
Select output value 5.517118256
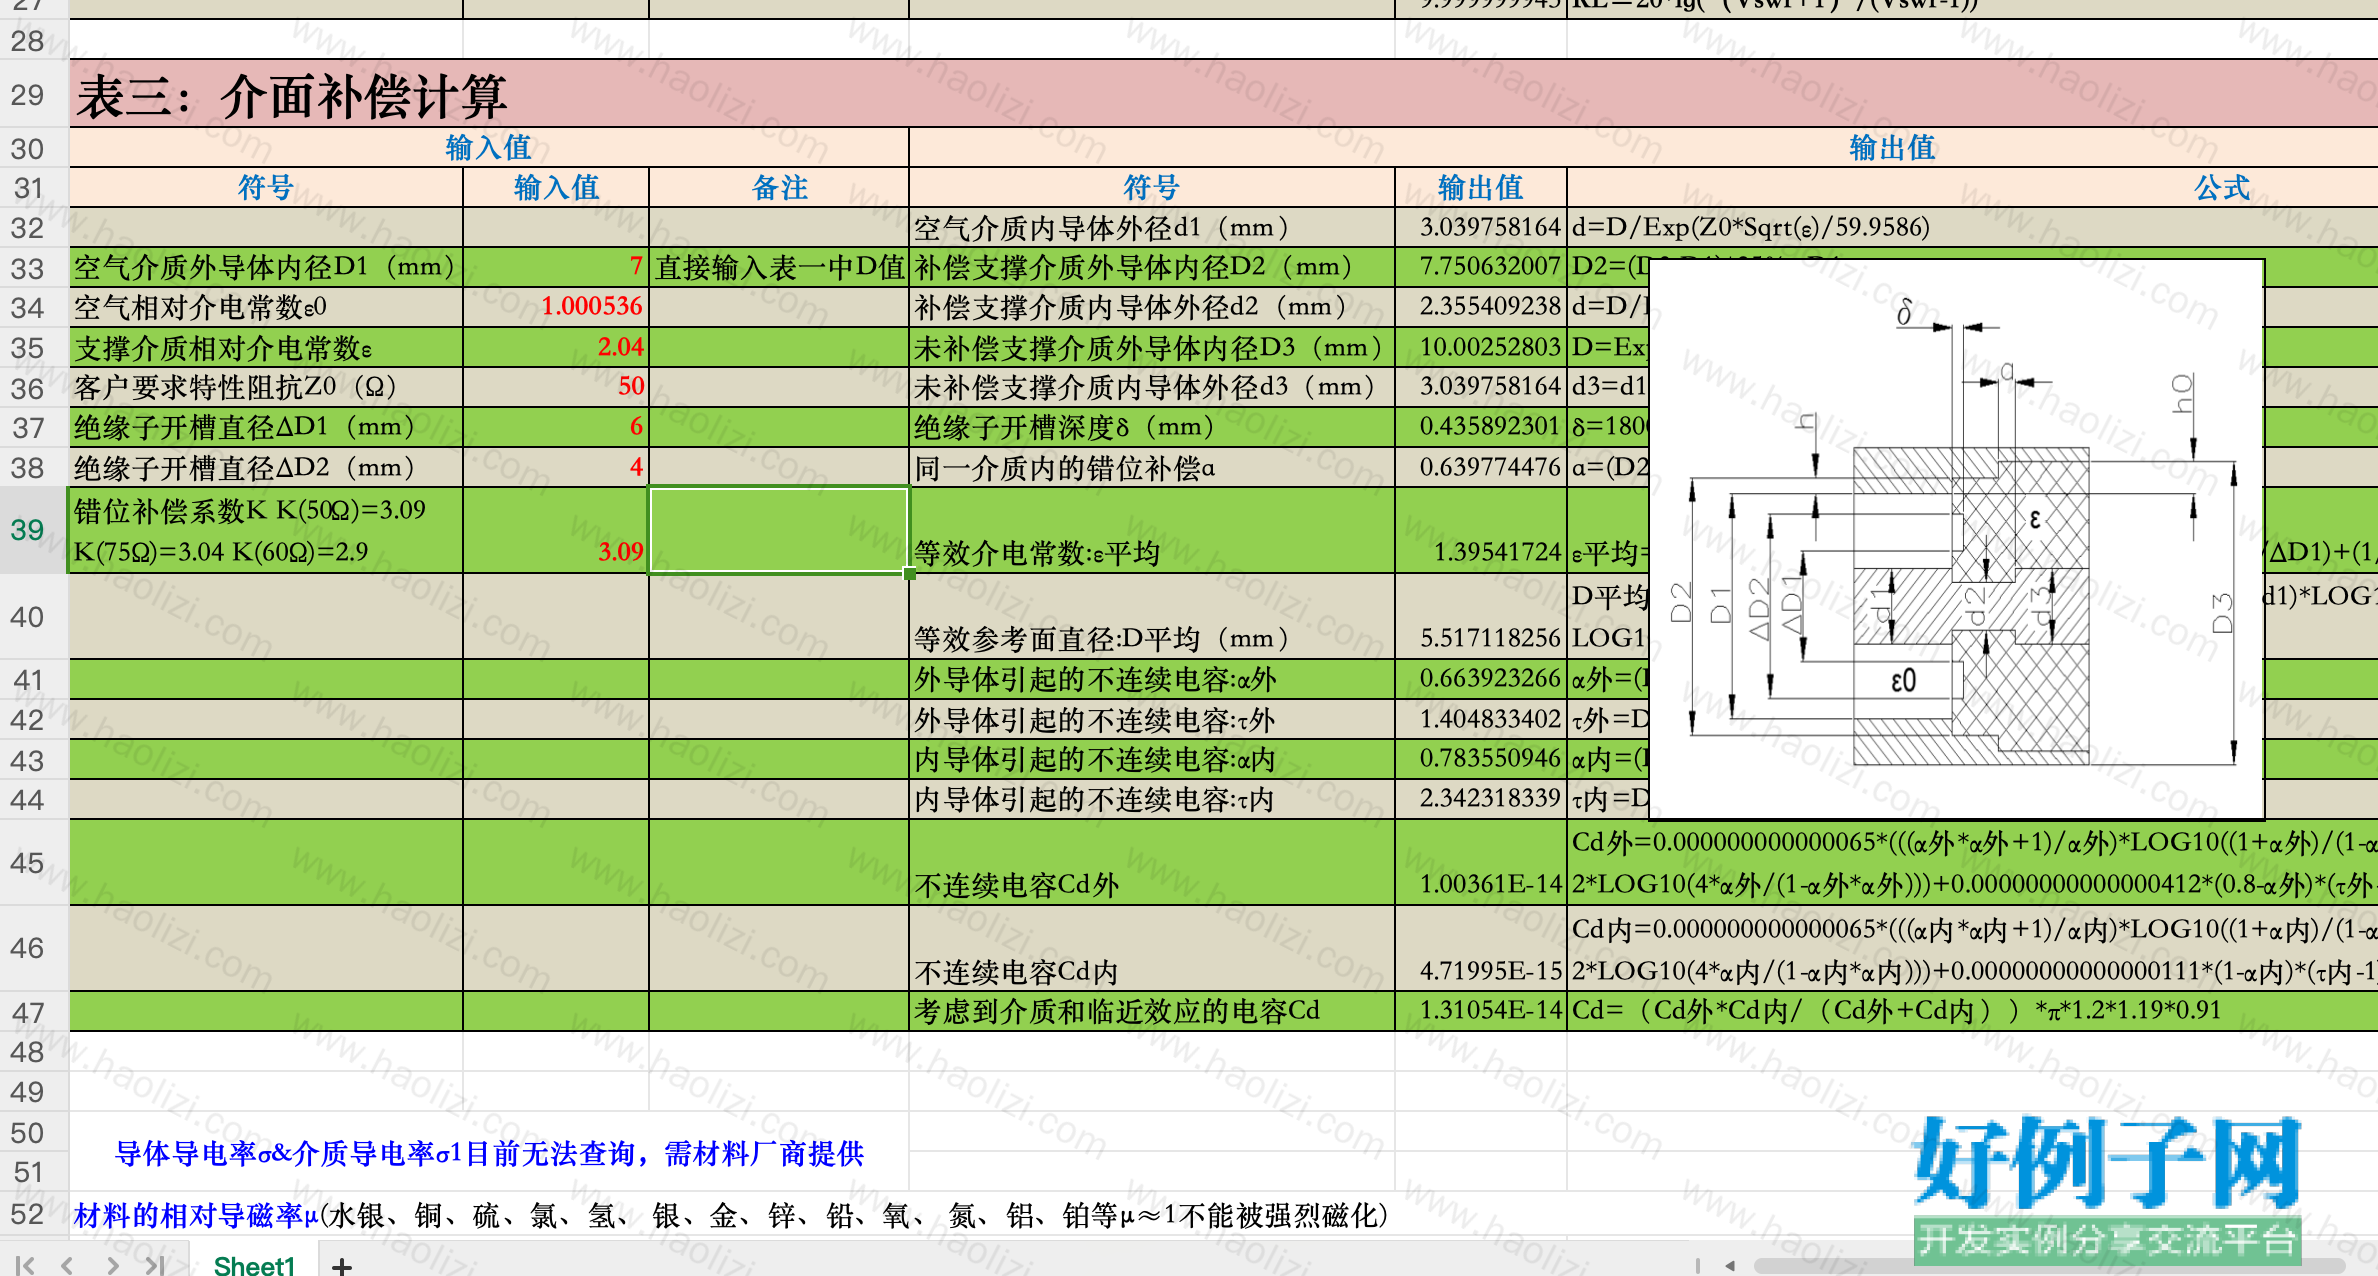pyautogui.click(x=1481, y=616)
